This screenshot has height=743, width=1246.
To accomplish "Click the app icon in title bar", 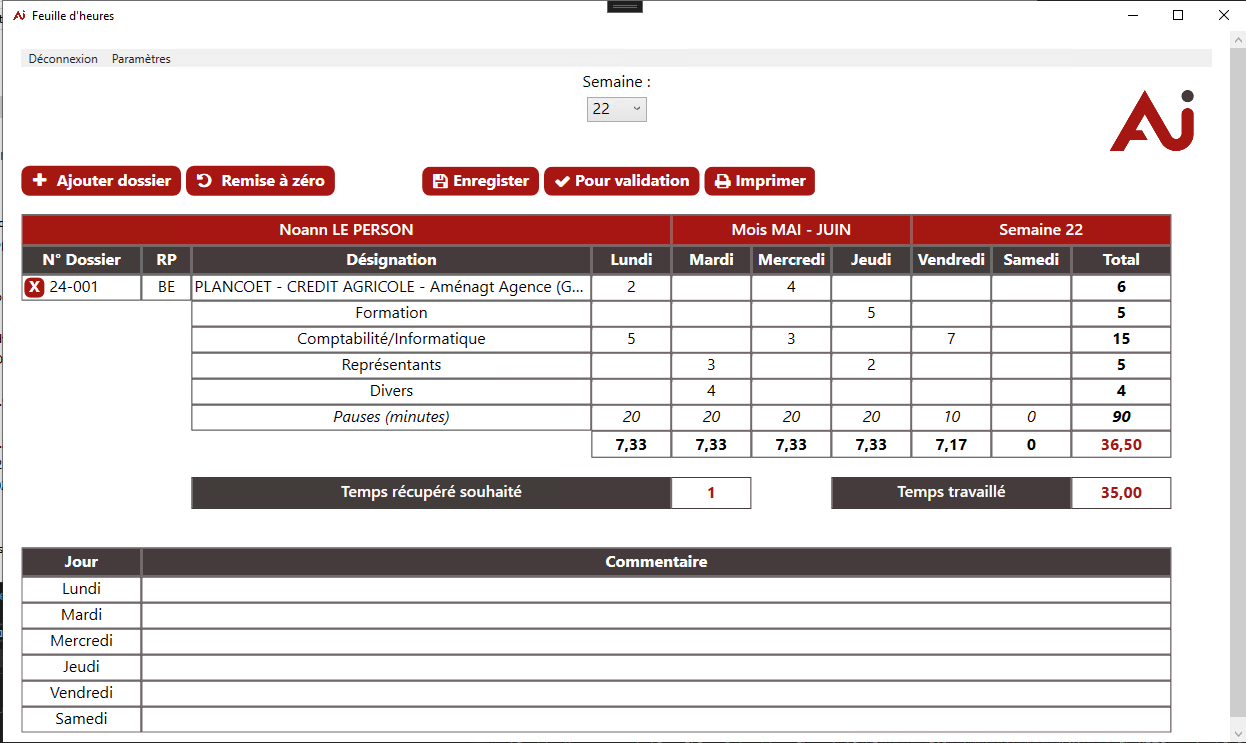I will click(x=19, y=16).
